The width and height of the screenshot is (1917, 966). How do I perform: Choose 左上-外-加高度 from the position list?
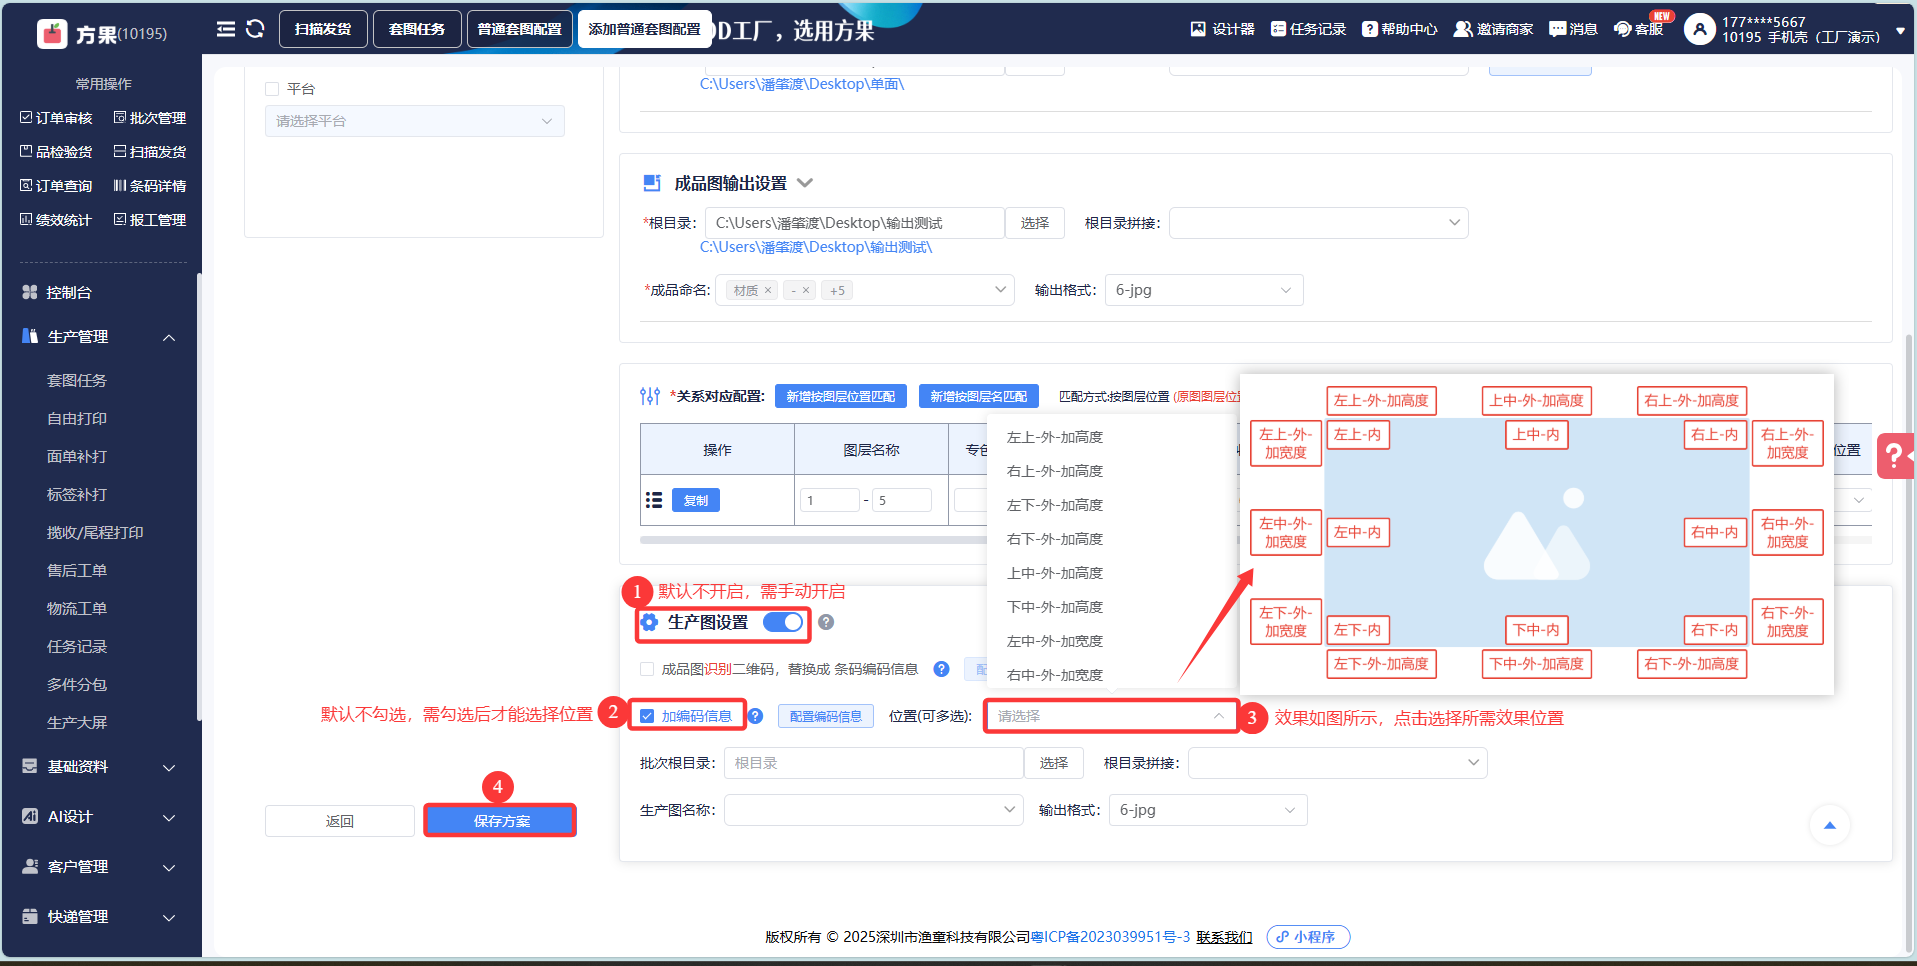(1055, 437)
